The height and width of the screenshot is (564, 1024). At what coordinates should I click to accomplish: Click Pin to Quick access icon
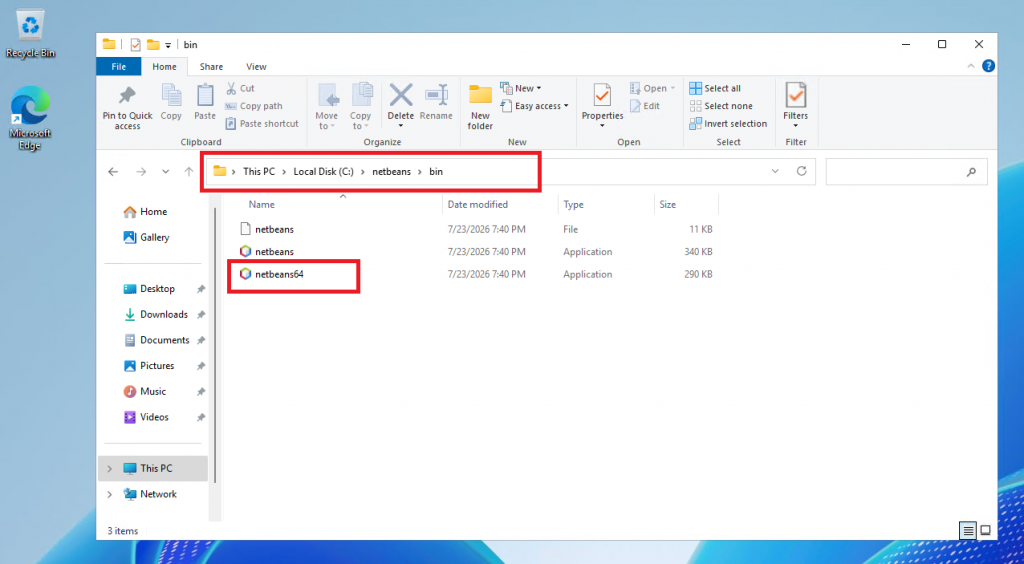point(127,96)
